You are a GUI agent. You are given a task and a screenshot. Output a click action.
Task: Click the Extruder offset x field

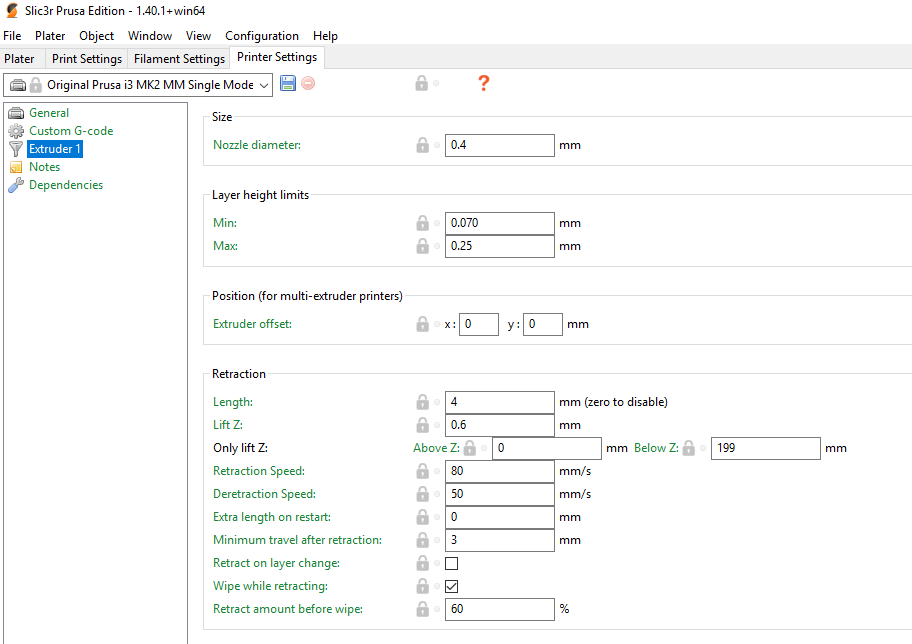coord(479,324)
